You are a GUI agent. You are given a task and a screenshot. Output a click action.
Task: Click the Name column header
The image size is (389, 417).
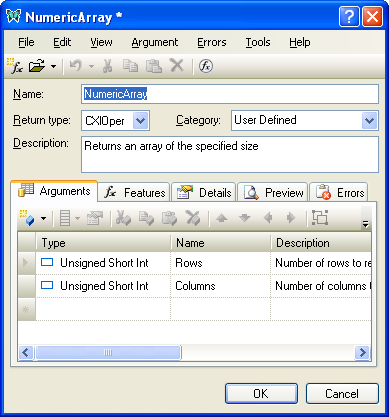(x=221, y=243)
